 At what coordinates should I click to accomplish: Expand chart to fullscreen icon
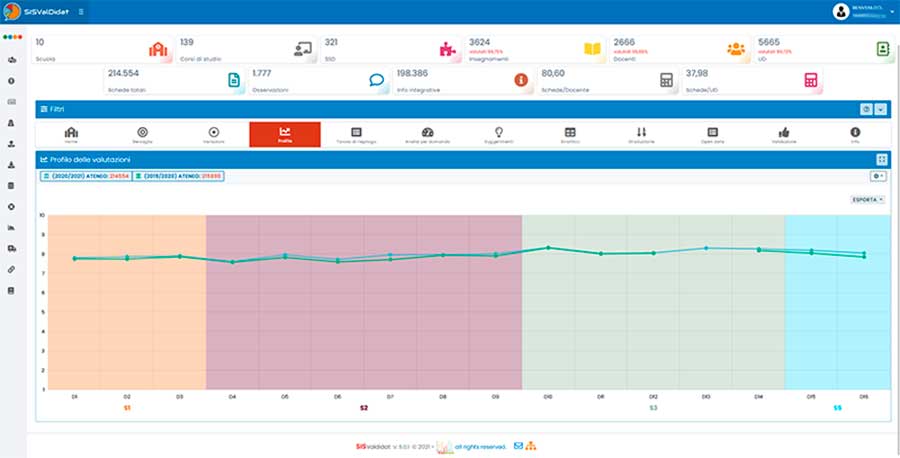click(x=881, y=159)
